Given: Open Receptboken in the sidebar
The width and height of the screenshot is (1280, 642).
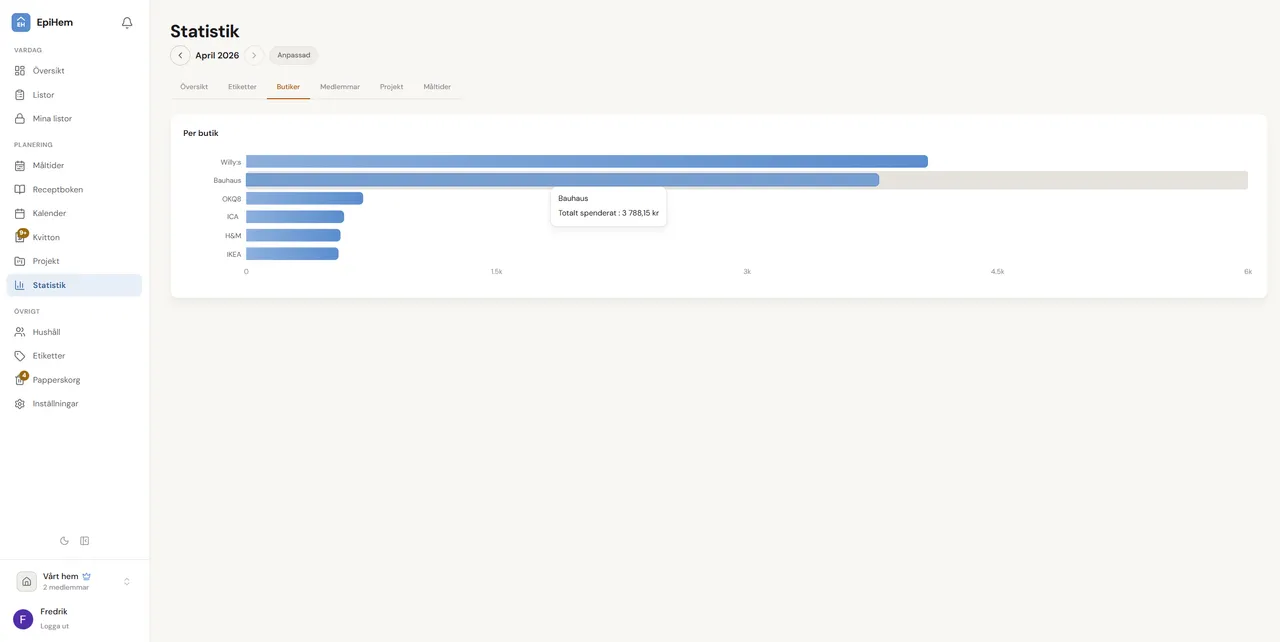Looking at the screenshot, I should click(74, 190).
